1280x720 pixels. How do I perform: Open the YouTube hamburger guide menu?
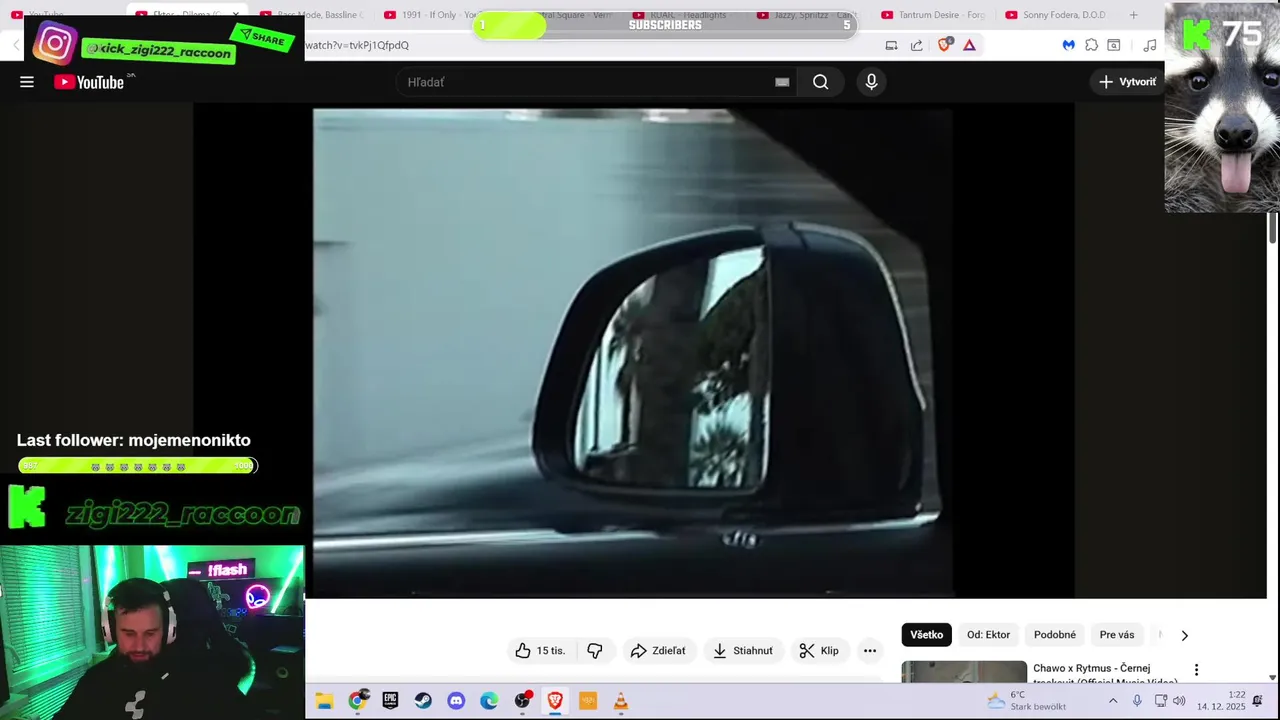tap(27, 82)
